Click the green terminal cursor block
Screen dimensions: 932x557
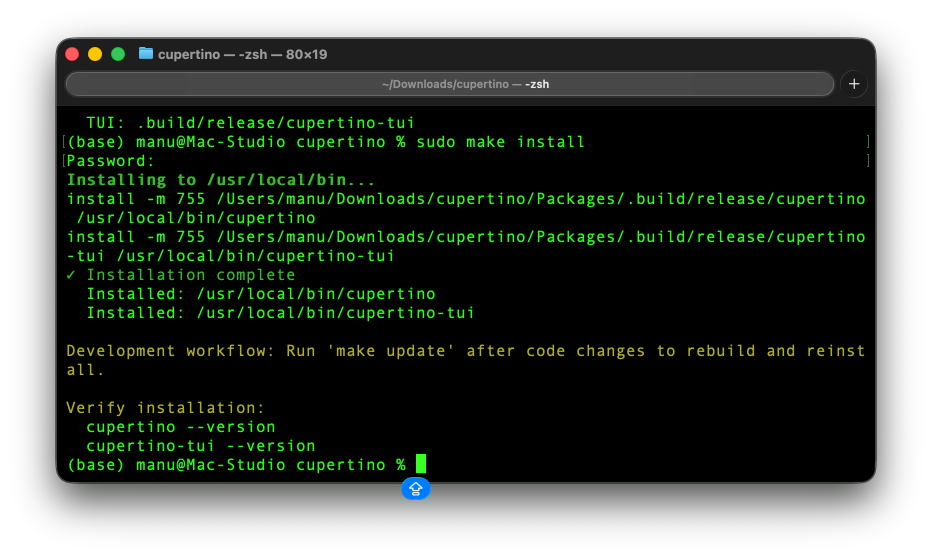click(x=421, y=464)
